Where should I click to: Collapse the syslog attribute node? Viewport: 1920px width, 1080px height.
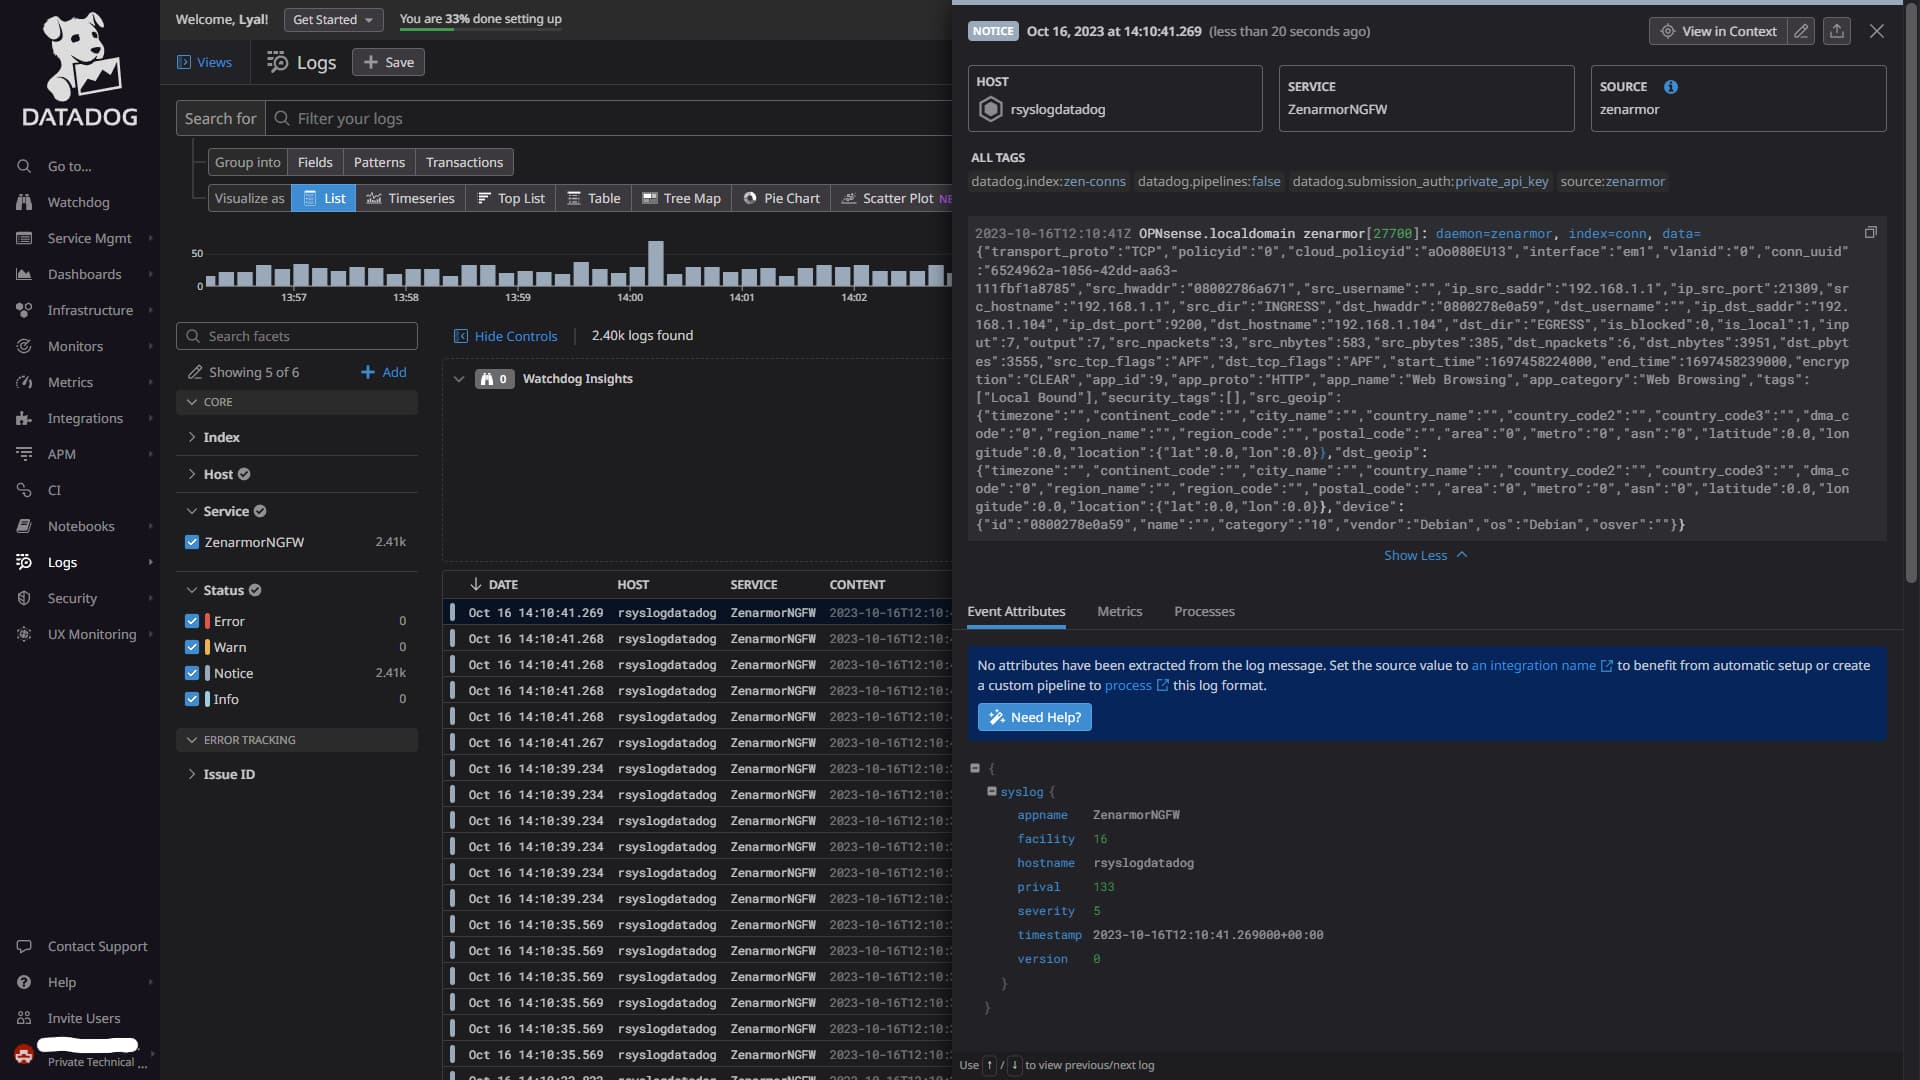point(992,791)
